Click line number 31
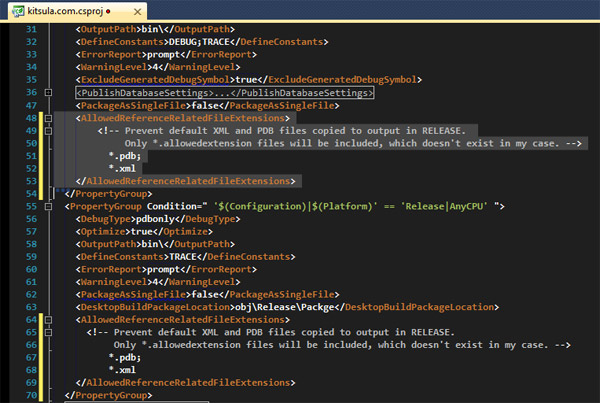600x403 pixels. 31,29
